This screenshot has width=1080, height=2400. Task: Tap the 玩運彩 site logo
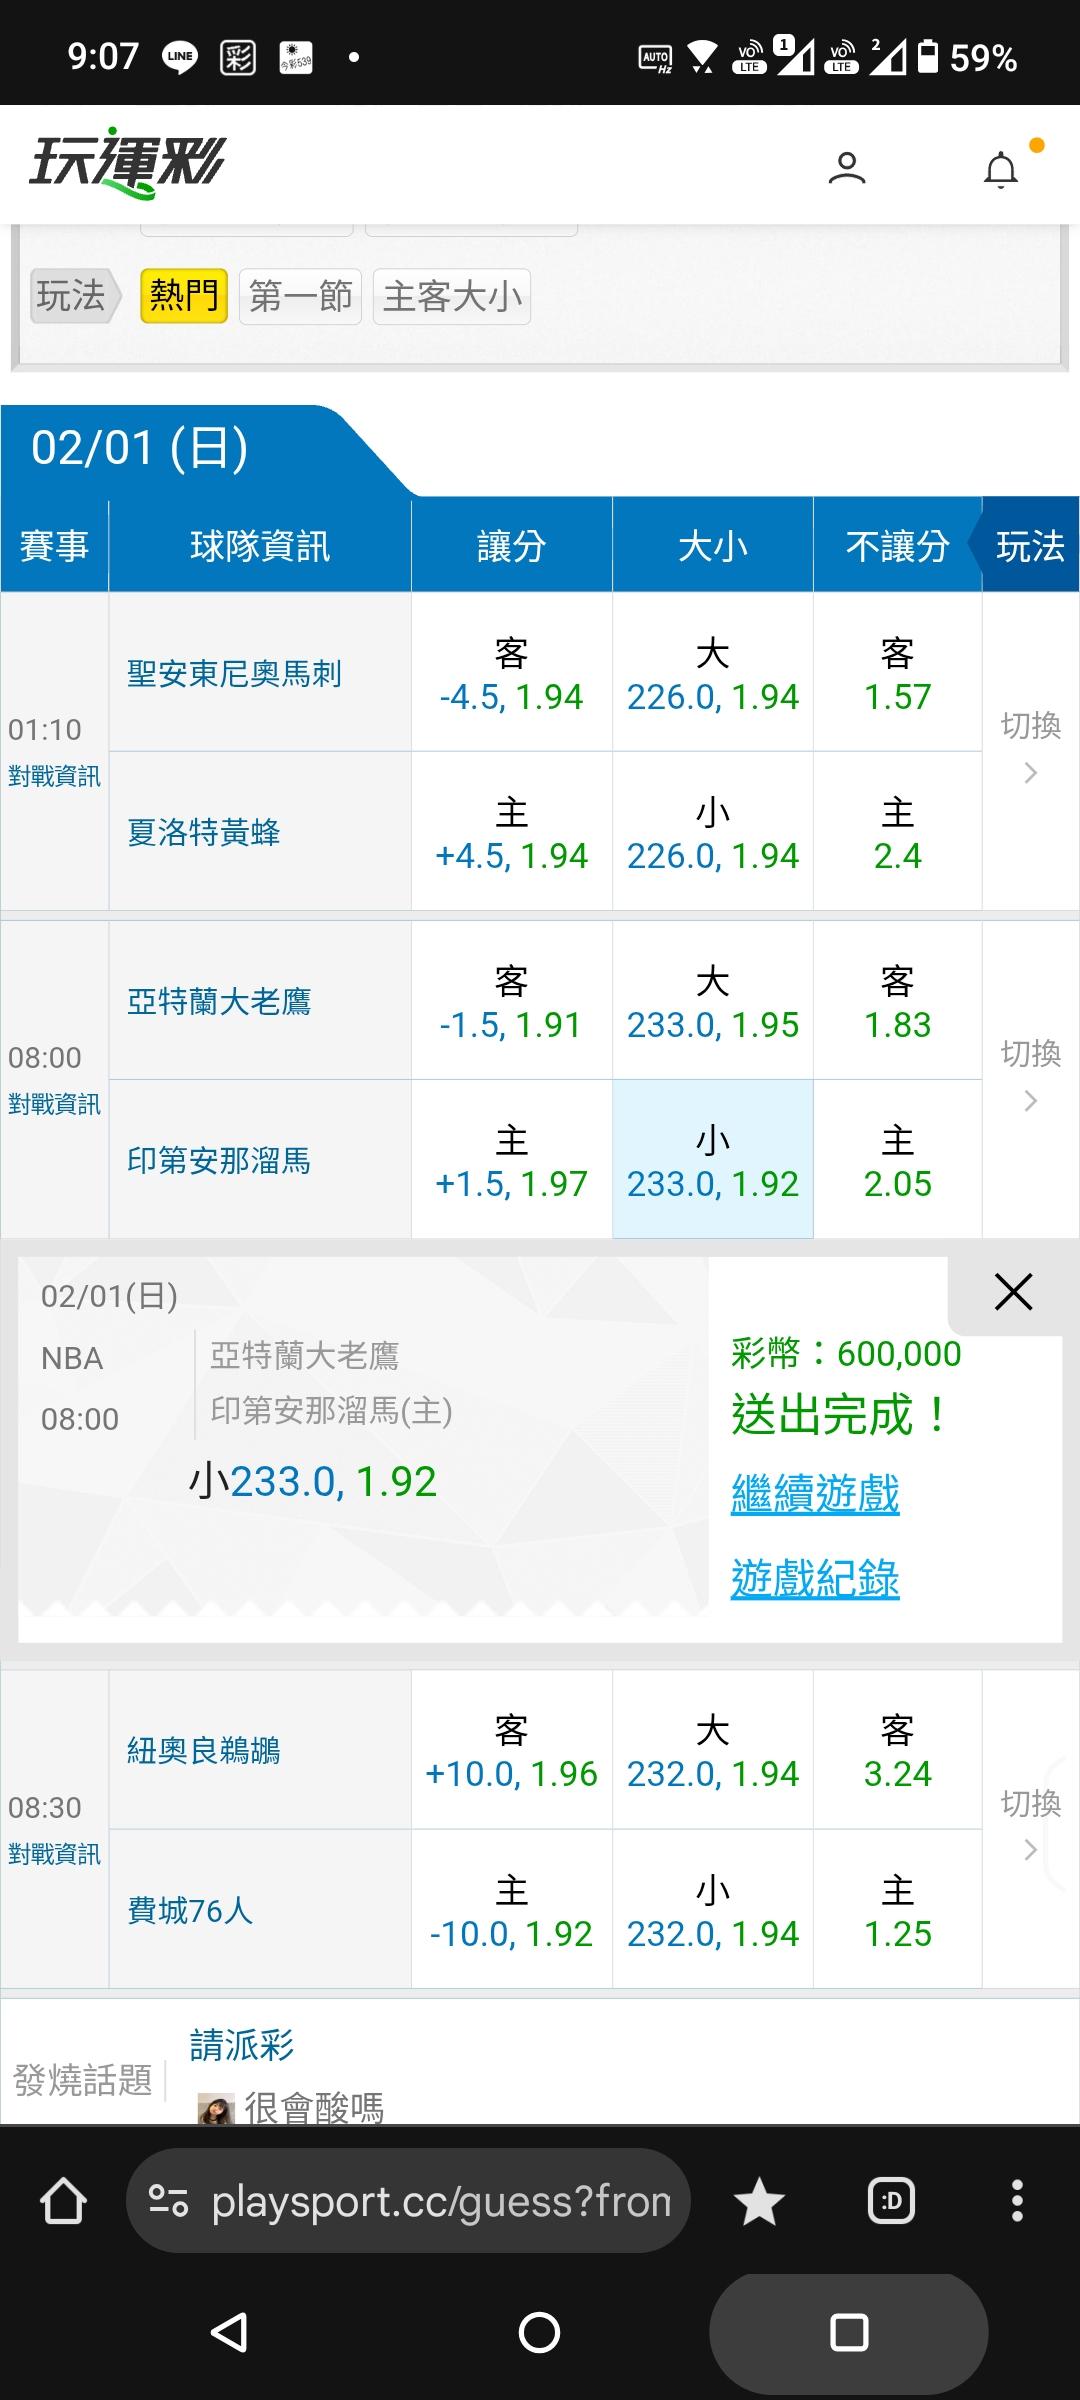pyautogui.click(x=127, y=163)
